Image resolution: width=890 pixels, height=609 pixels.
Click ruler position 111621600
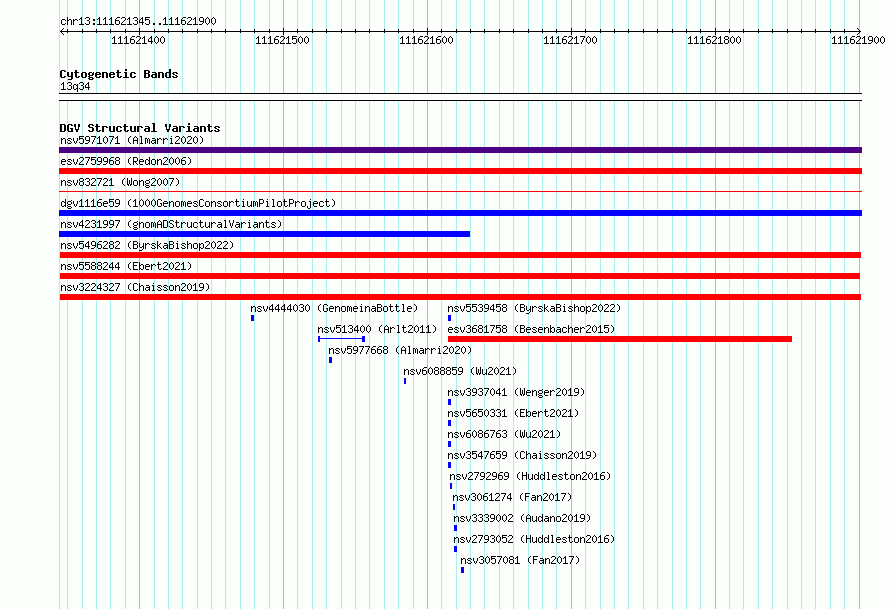(426, 40)
